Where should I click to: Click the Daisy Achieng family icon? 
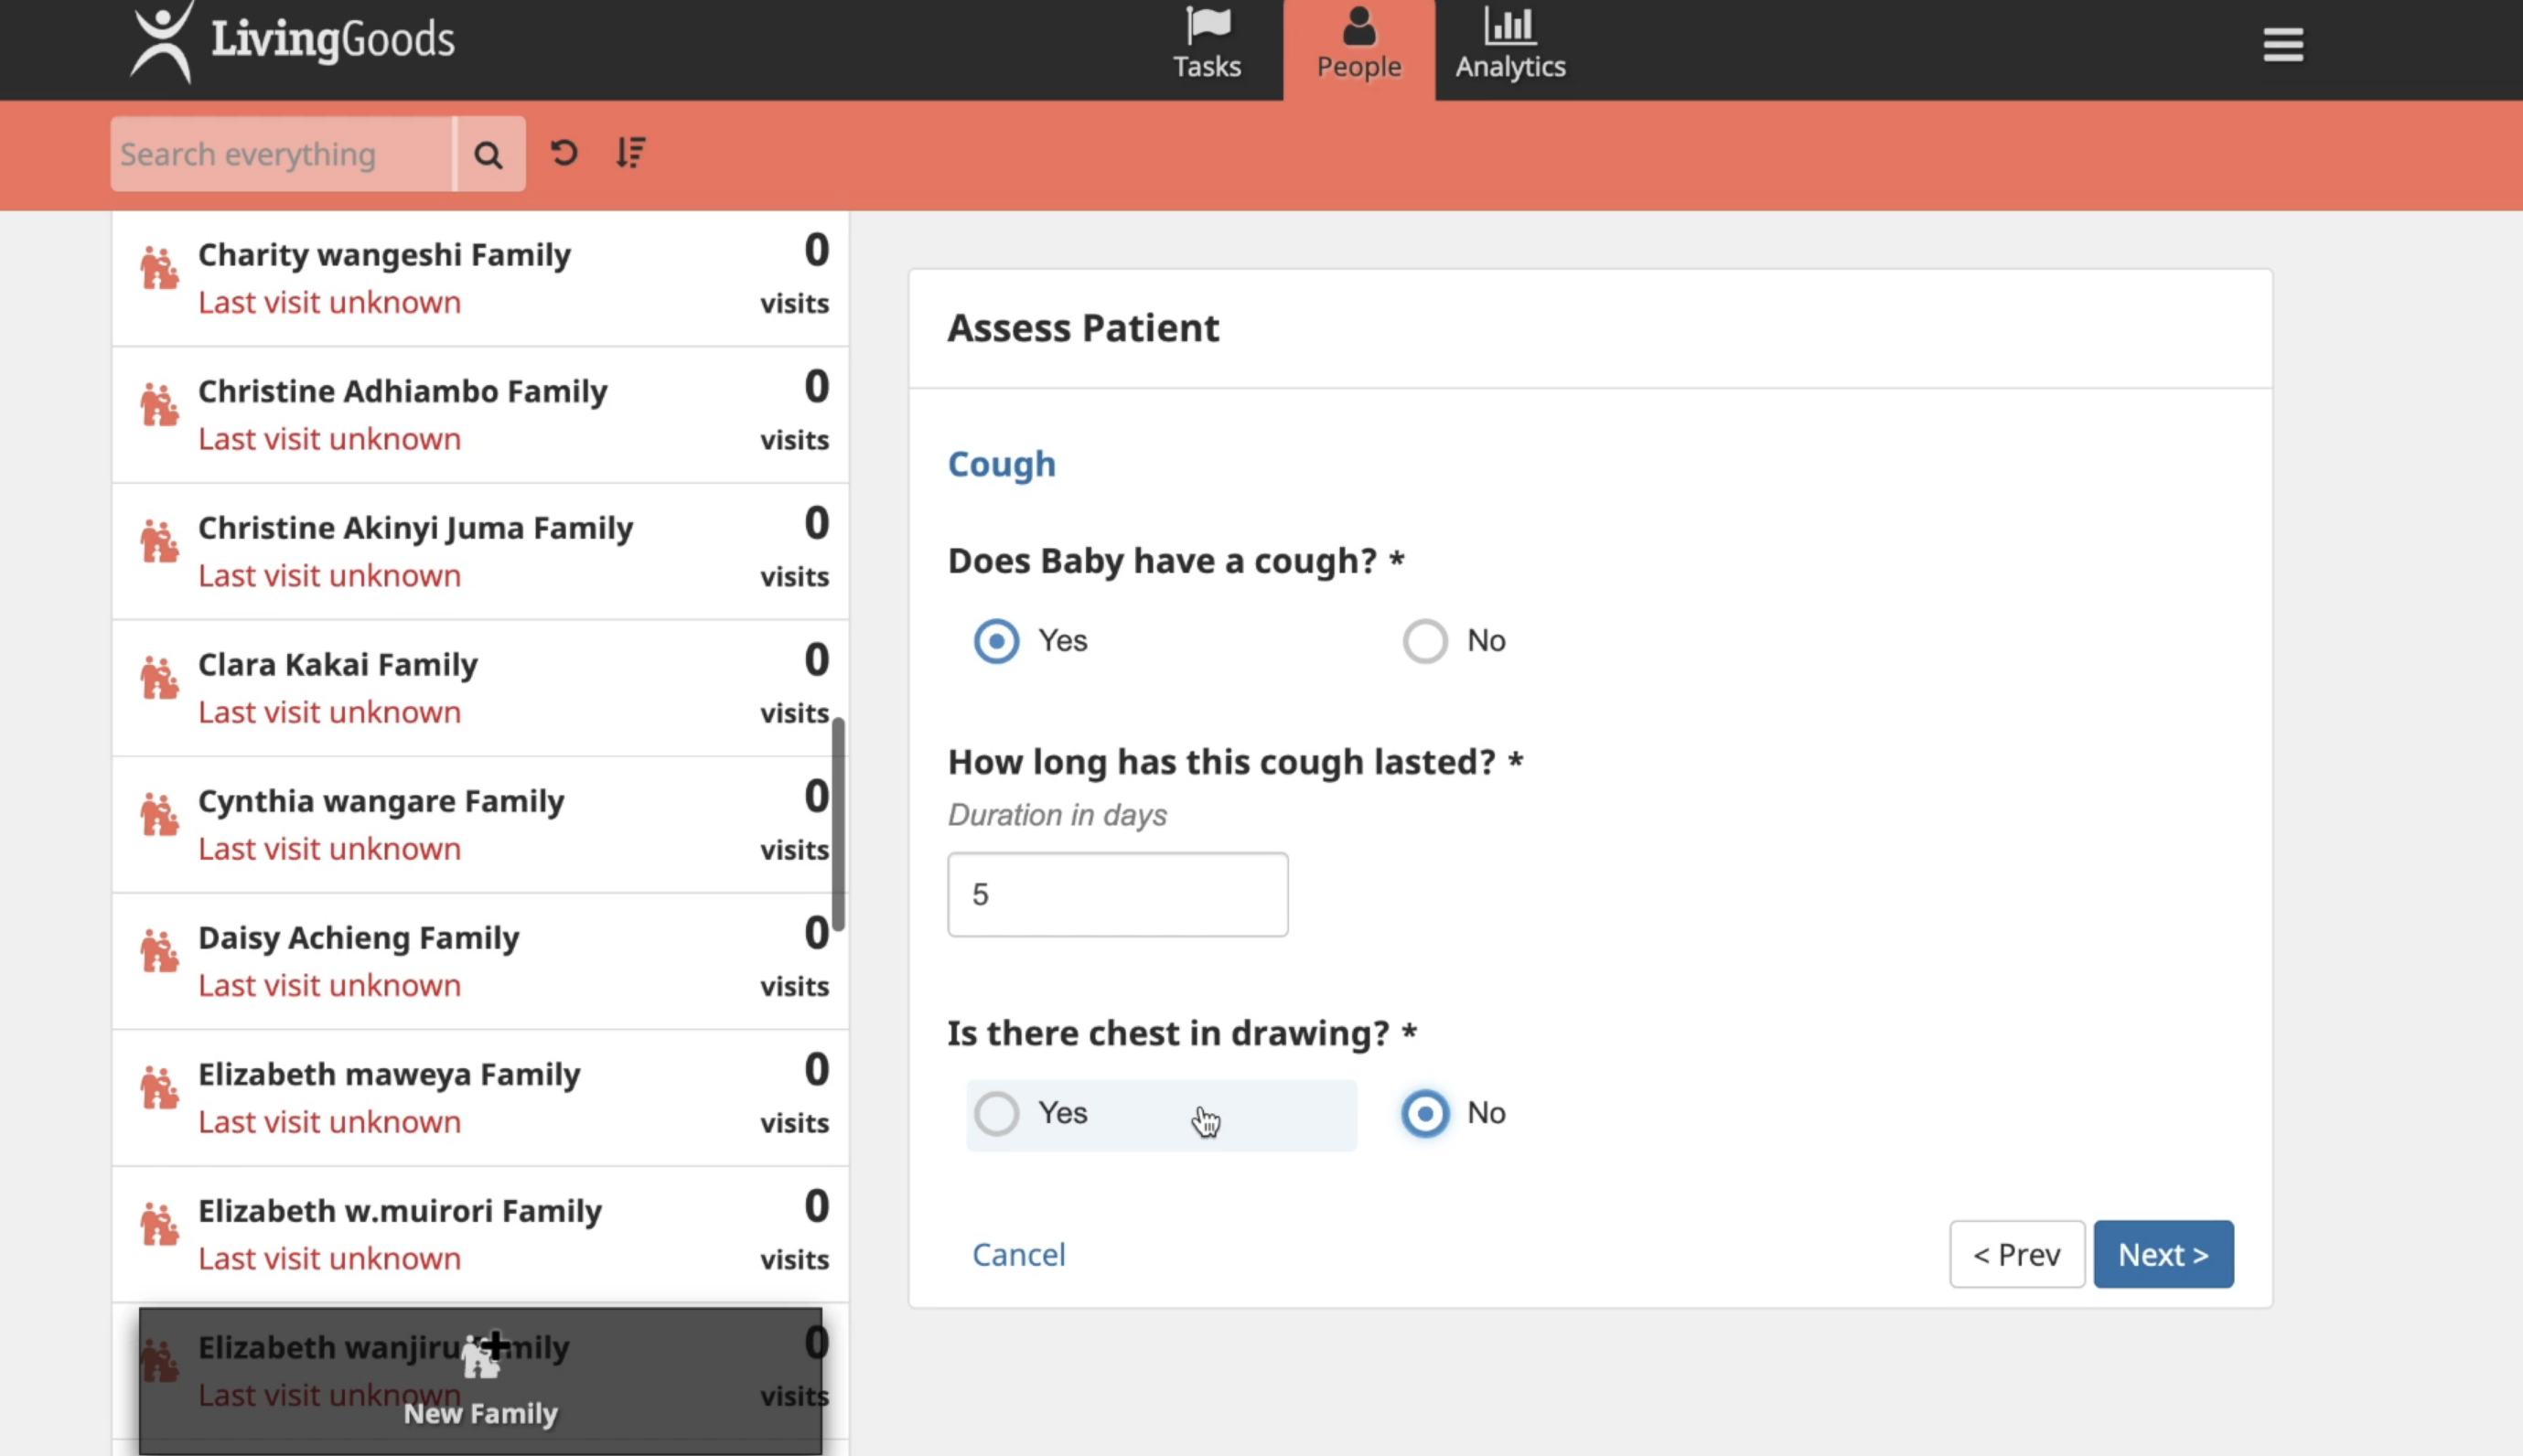(159, 951)
